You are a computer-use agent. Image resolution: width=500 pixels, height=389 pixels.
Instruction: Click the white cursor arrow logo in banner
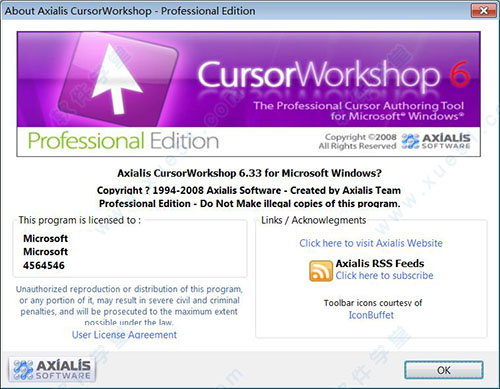coord(116,79)
